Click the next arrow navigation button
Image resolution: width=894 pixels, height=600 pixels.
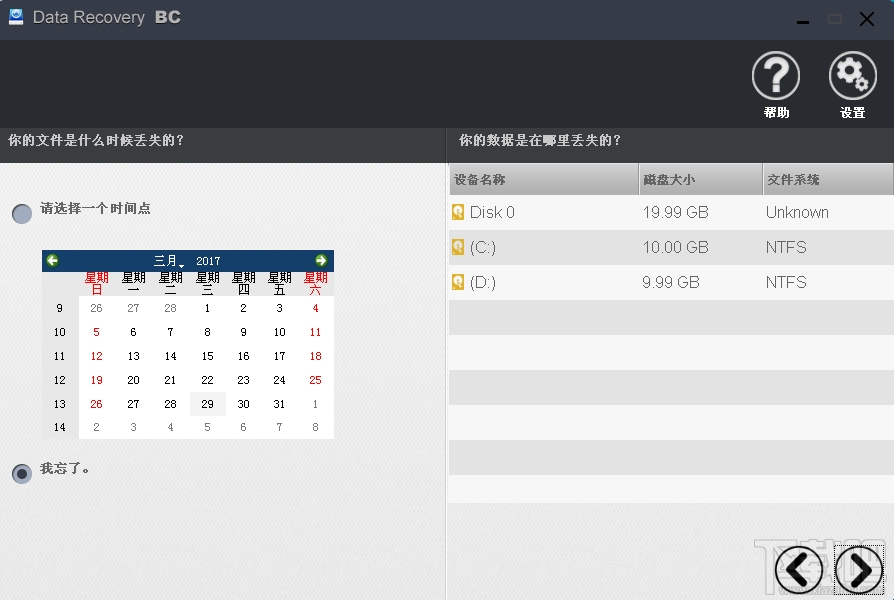click(x=859, y=569)
